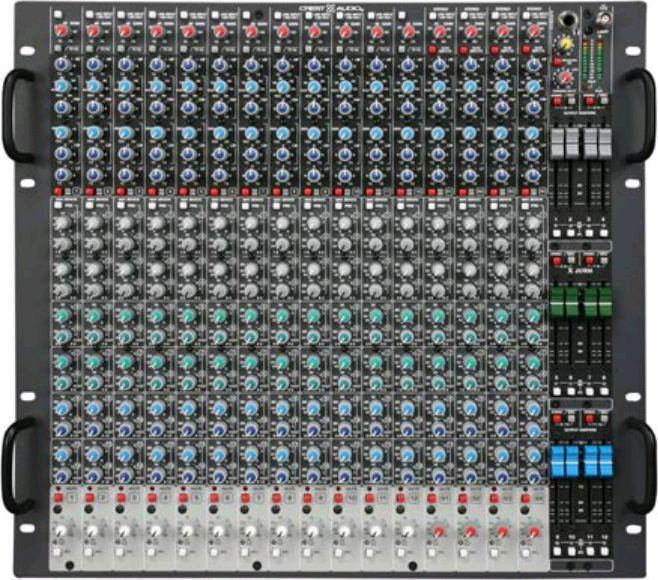Screen dimensions: 658x580
Task: Grab the gray master fader numbered 1
Action: (x=557, y=143)
